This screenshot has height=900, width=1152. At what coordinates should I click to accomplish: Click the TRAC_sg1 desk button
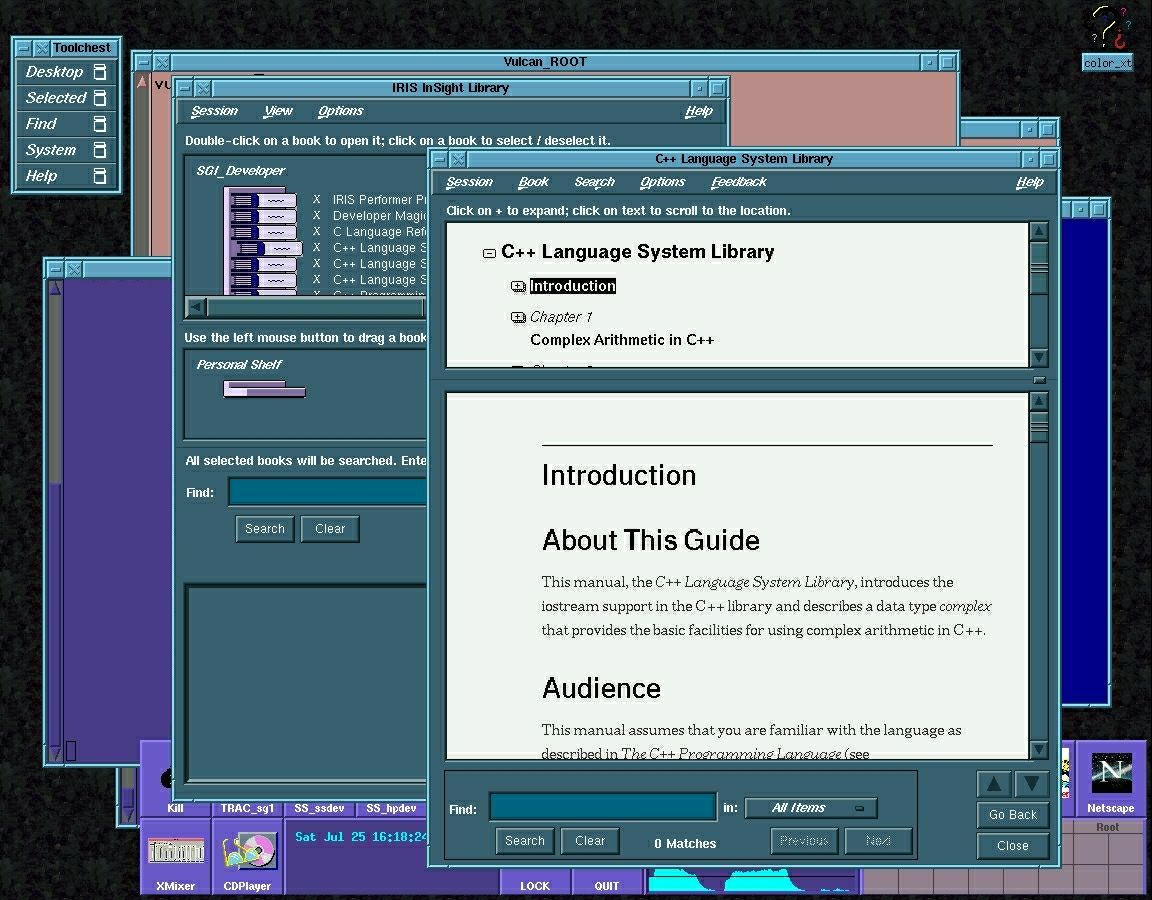coord(248,808)
